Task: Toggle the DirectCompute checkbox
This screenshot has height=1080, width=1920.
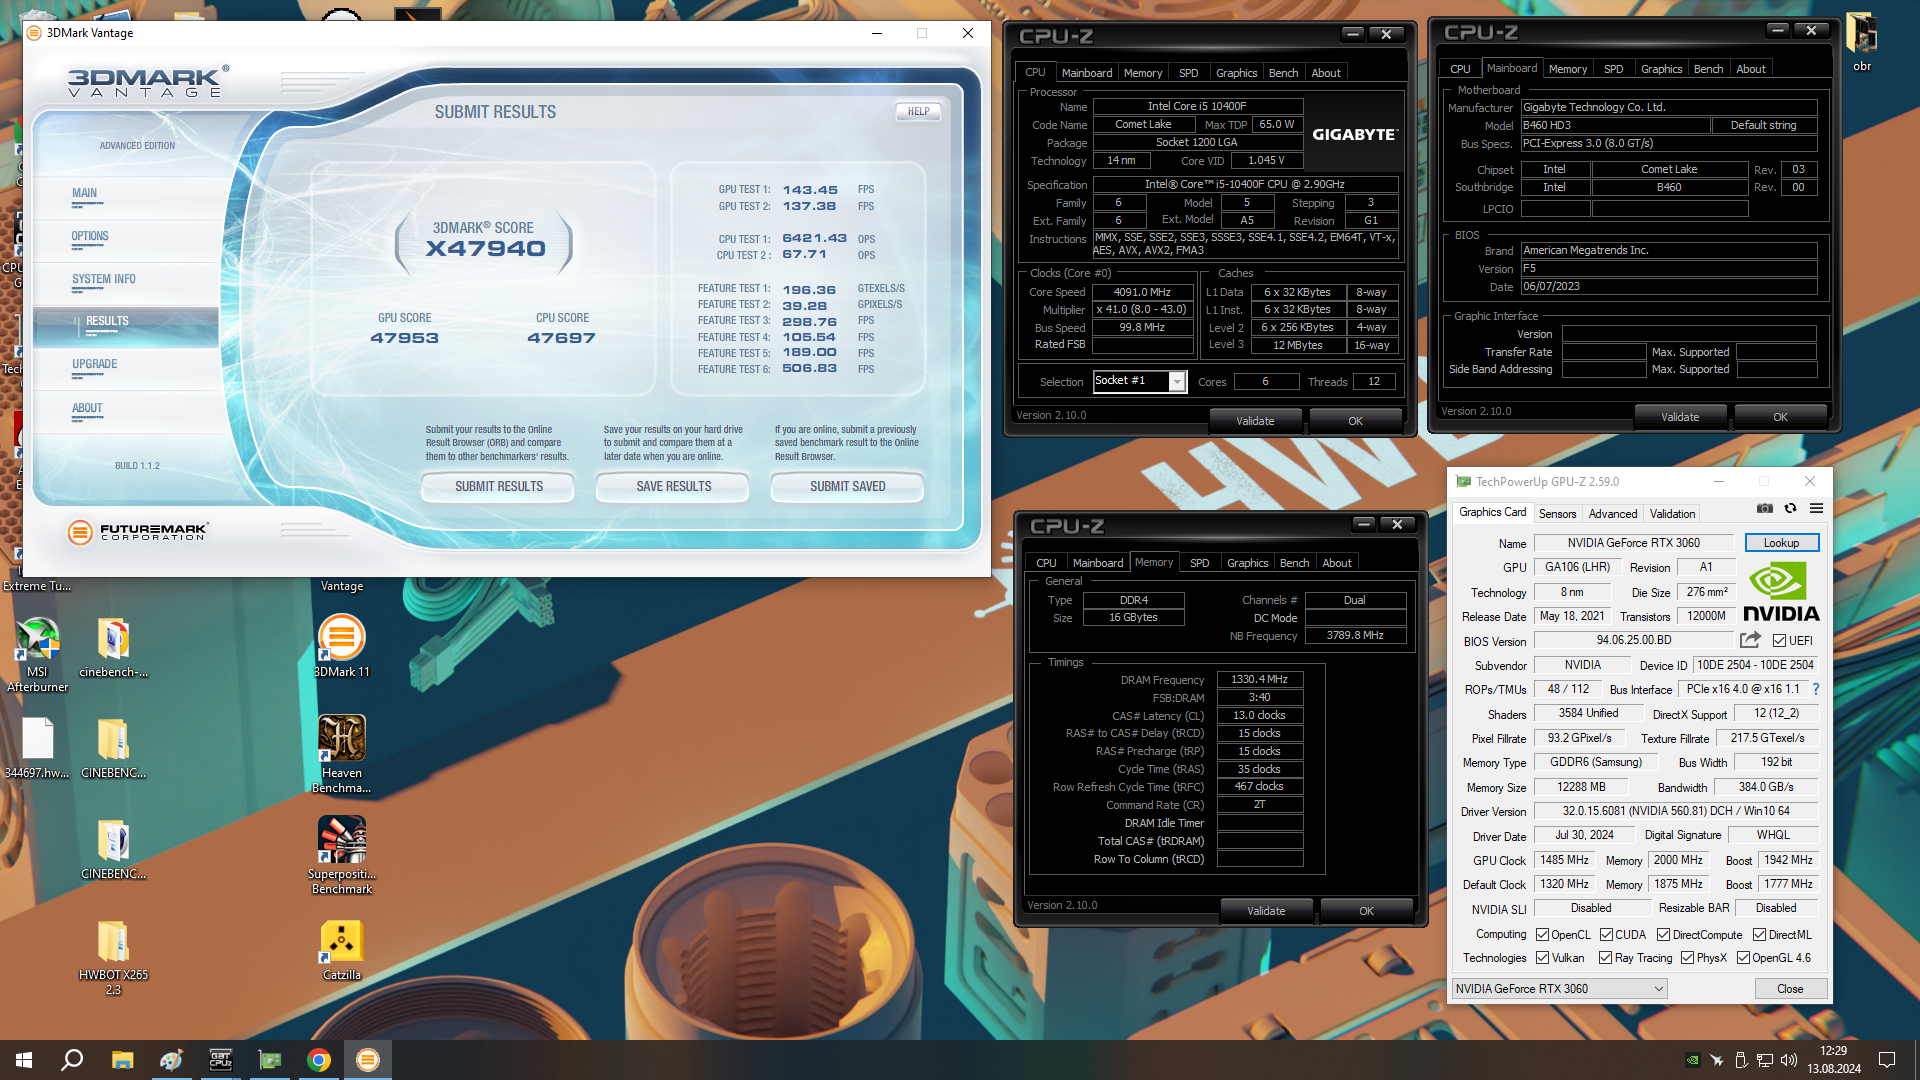Action: (1664, 935)
